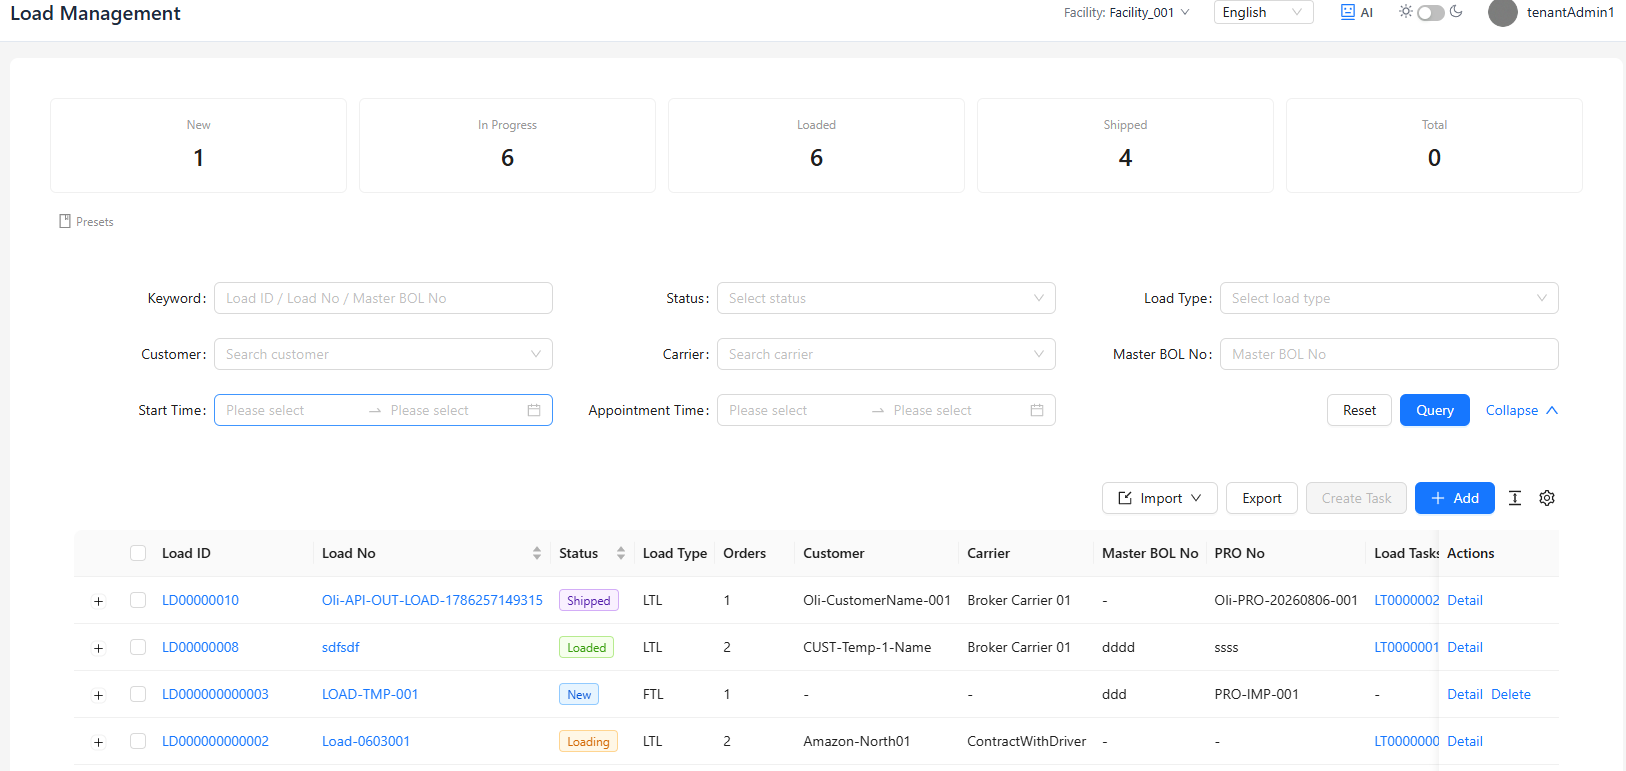Open the LD000000000003 load link
The width and height of the screenshot is (1626, 771).
pyautogui.click(x=215, y=694)
